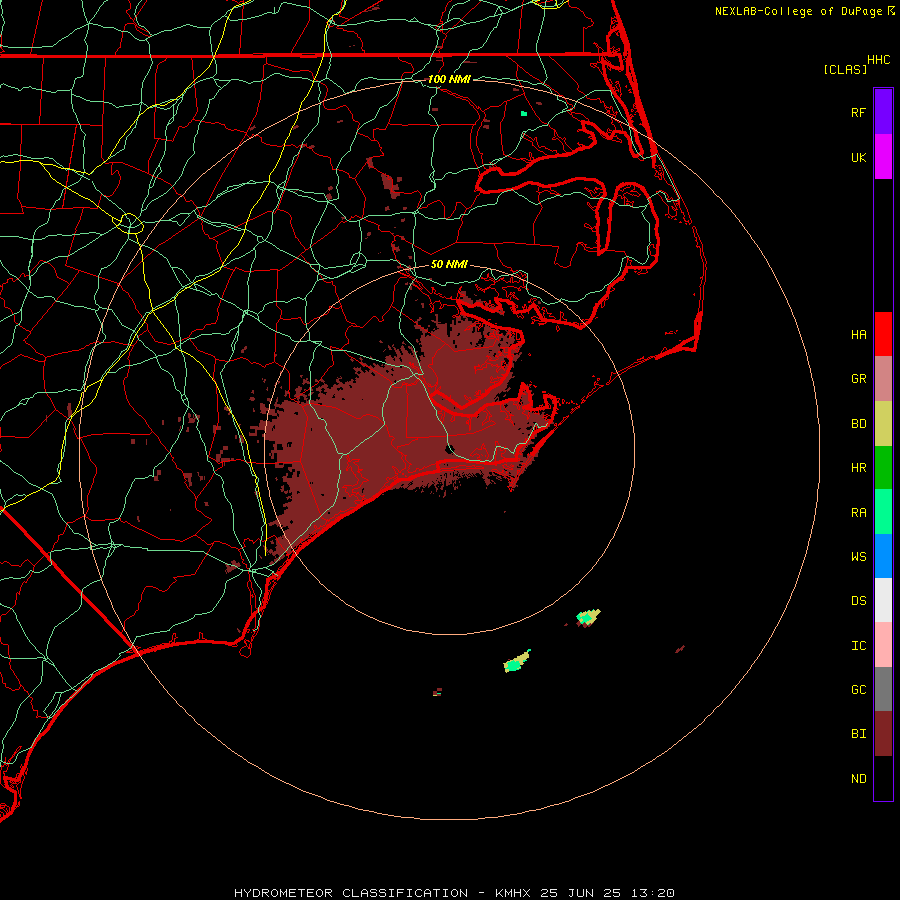Screen dimensions: 900x900
Task: Click the HR green legend swatch
Action: click(x=883, y=468)
